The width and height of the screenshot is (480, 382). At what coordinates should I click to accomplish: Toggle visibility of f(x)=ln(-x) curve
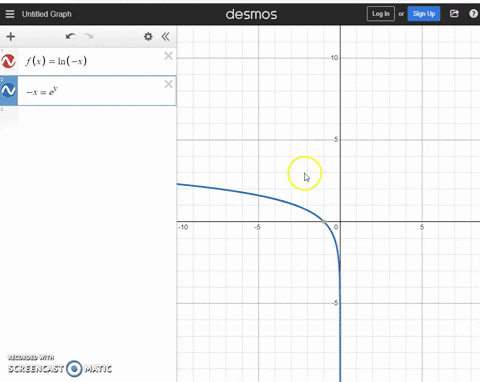pyautogui.click(x=8, y=61)
